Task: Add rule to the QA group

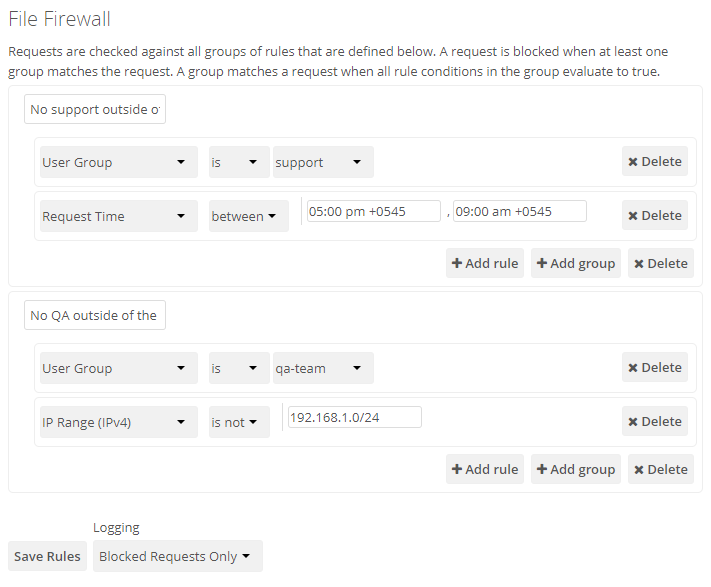Action: point(484,470)
